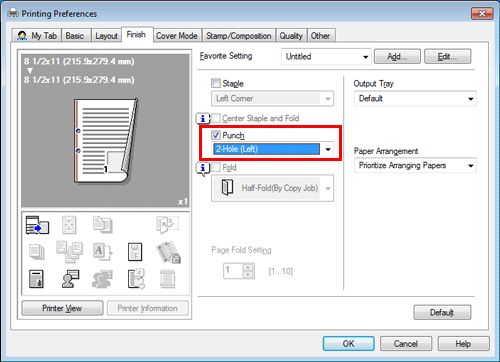Open the Prioritize Arranging Papers dropdown

[x=415, y=166]
